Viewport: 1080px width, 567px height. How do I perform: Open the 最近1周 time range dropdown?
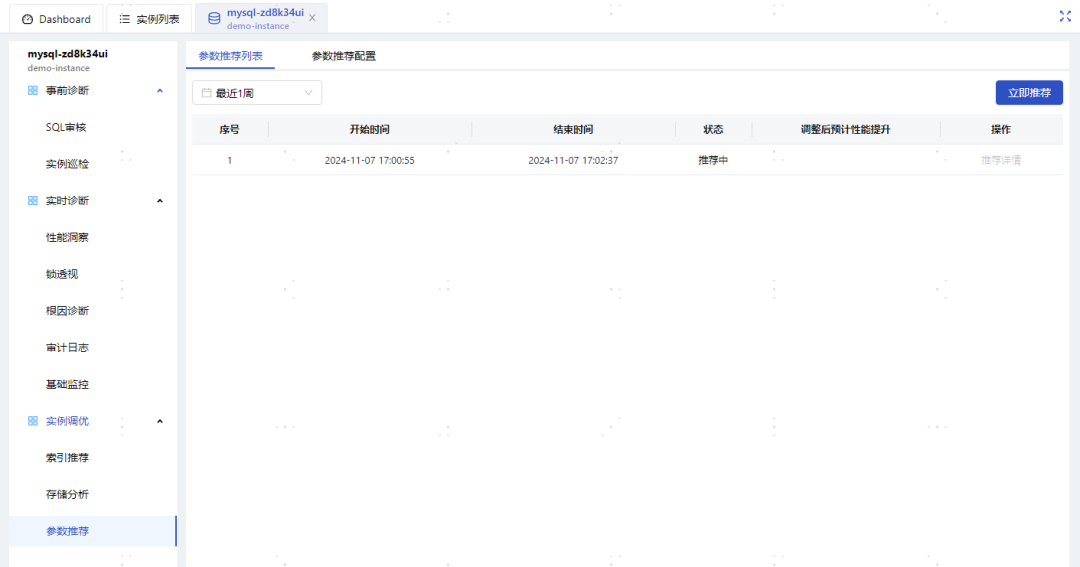tap(257, 93)
